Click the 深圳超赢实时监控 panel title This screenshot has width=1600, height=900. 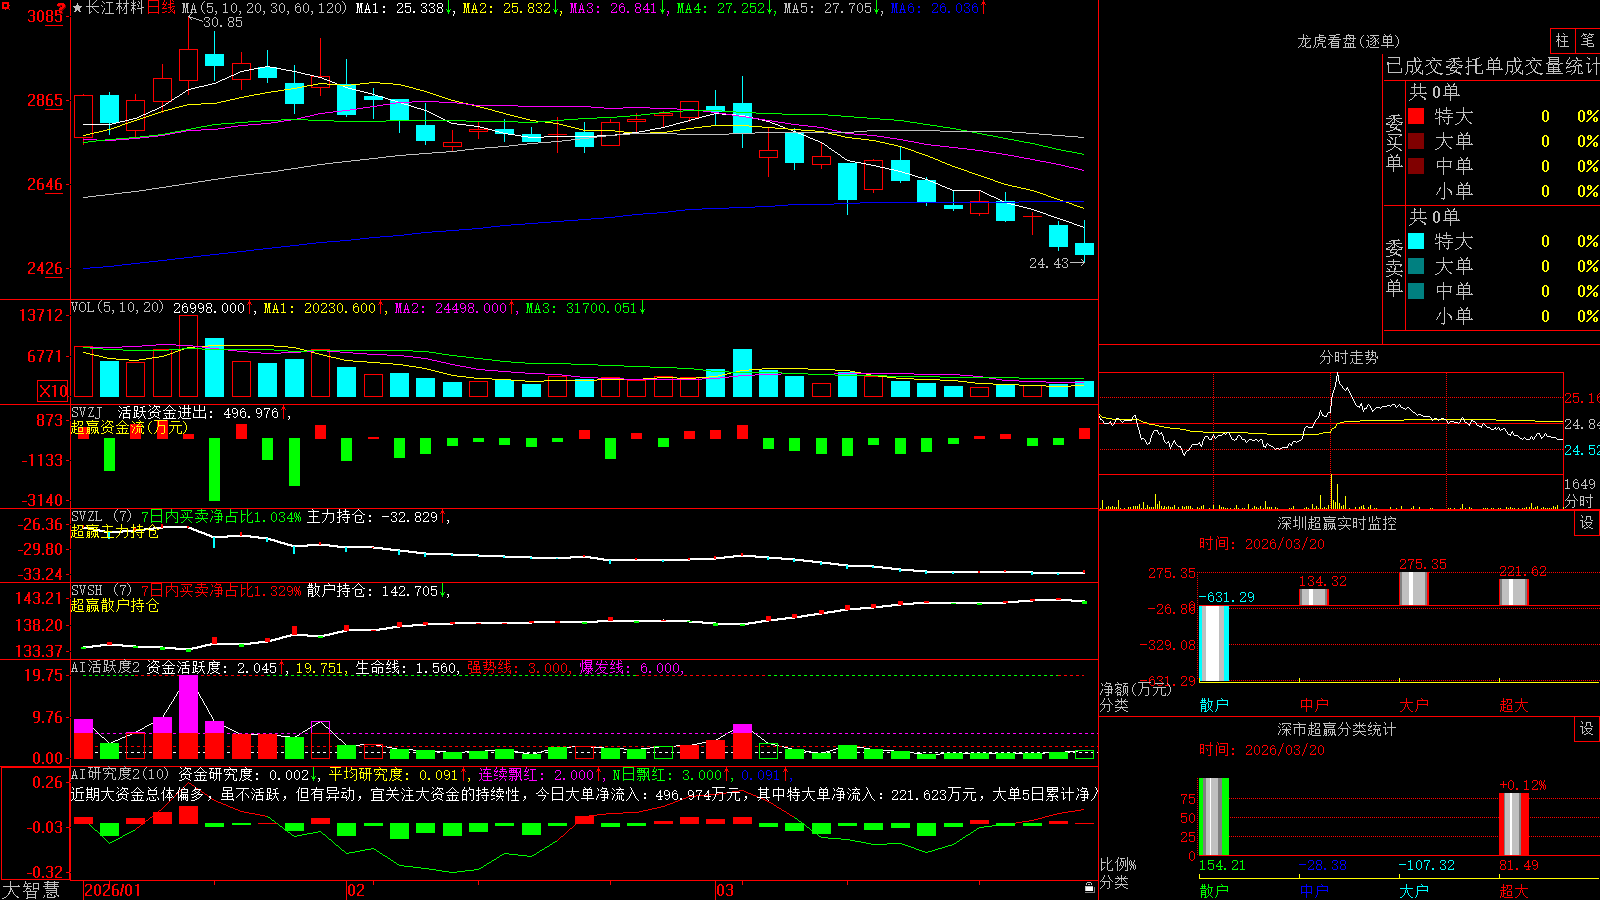1337,523
